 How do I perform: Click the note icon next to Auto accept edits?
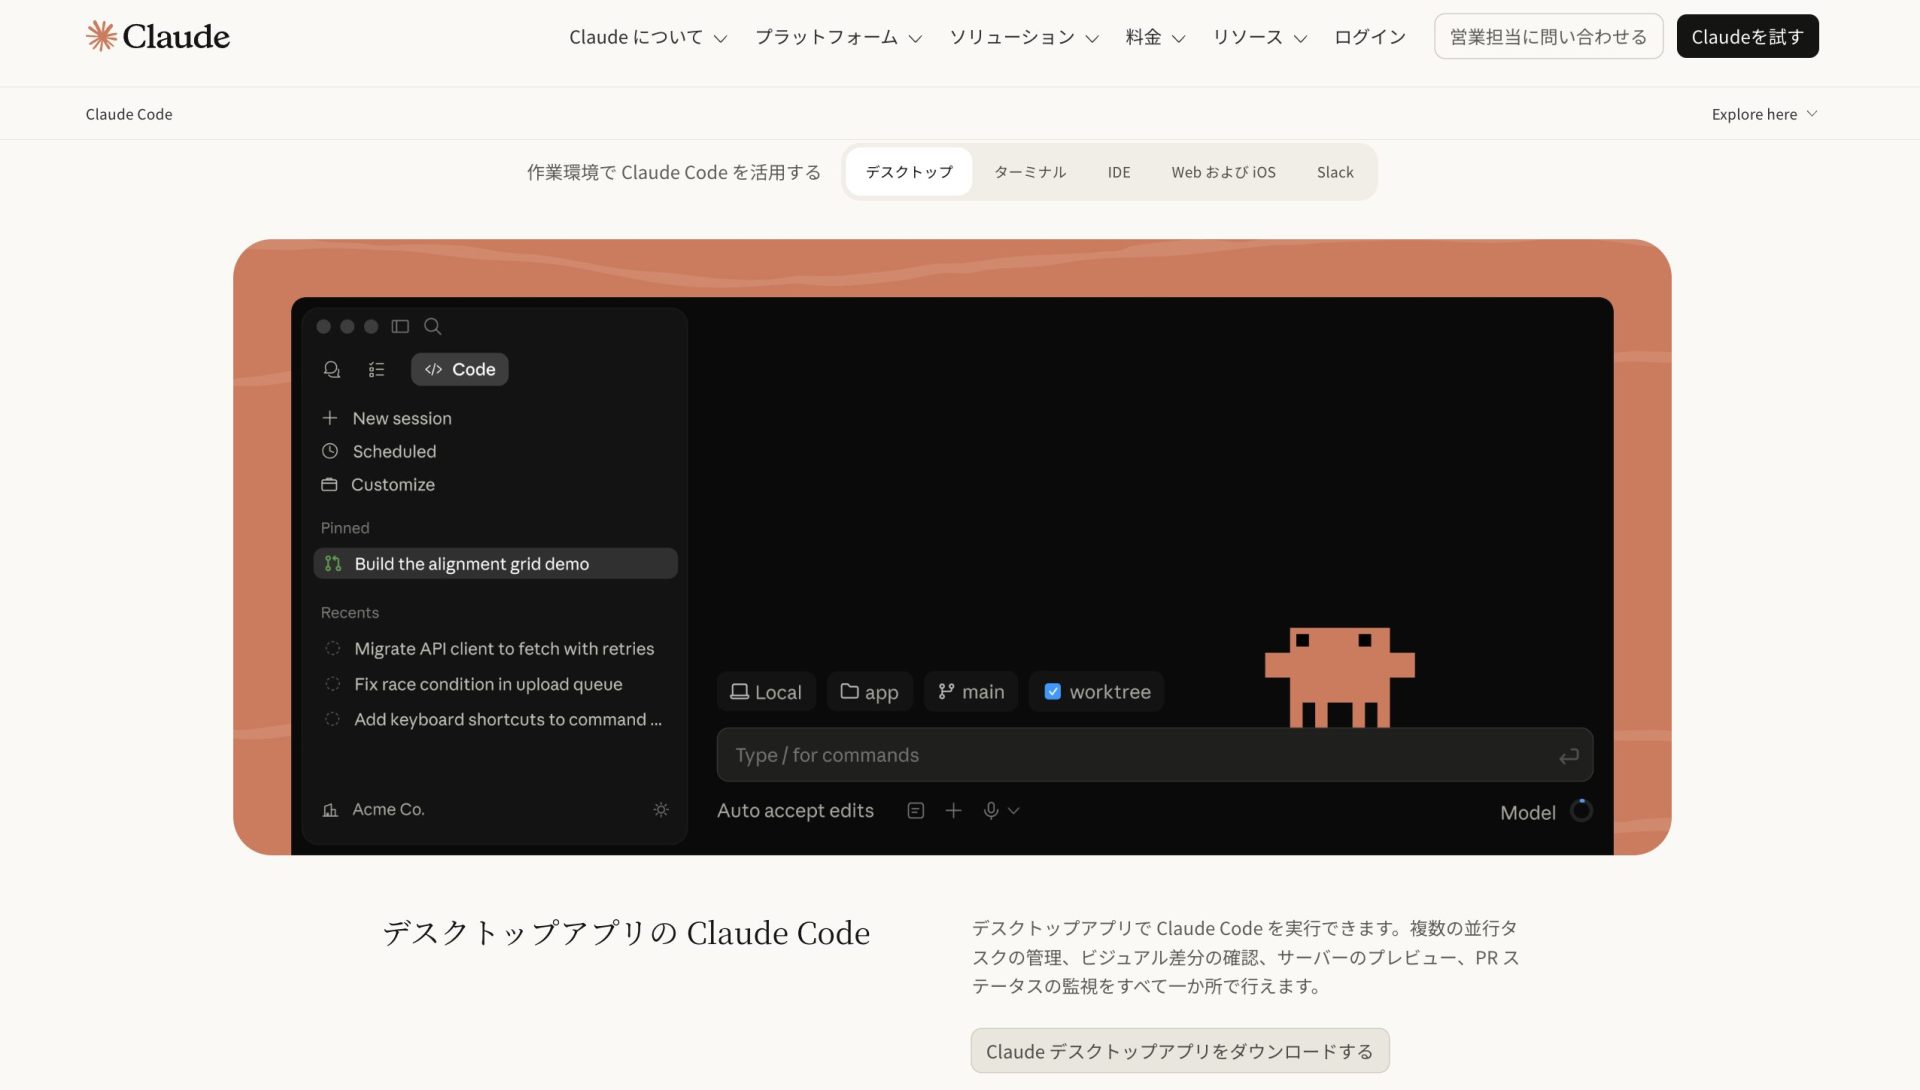pyautogui.click(x=915, y=811)
